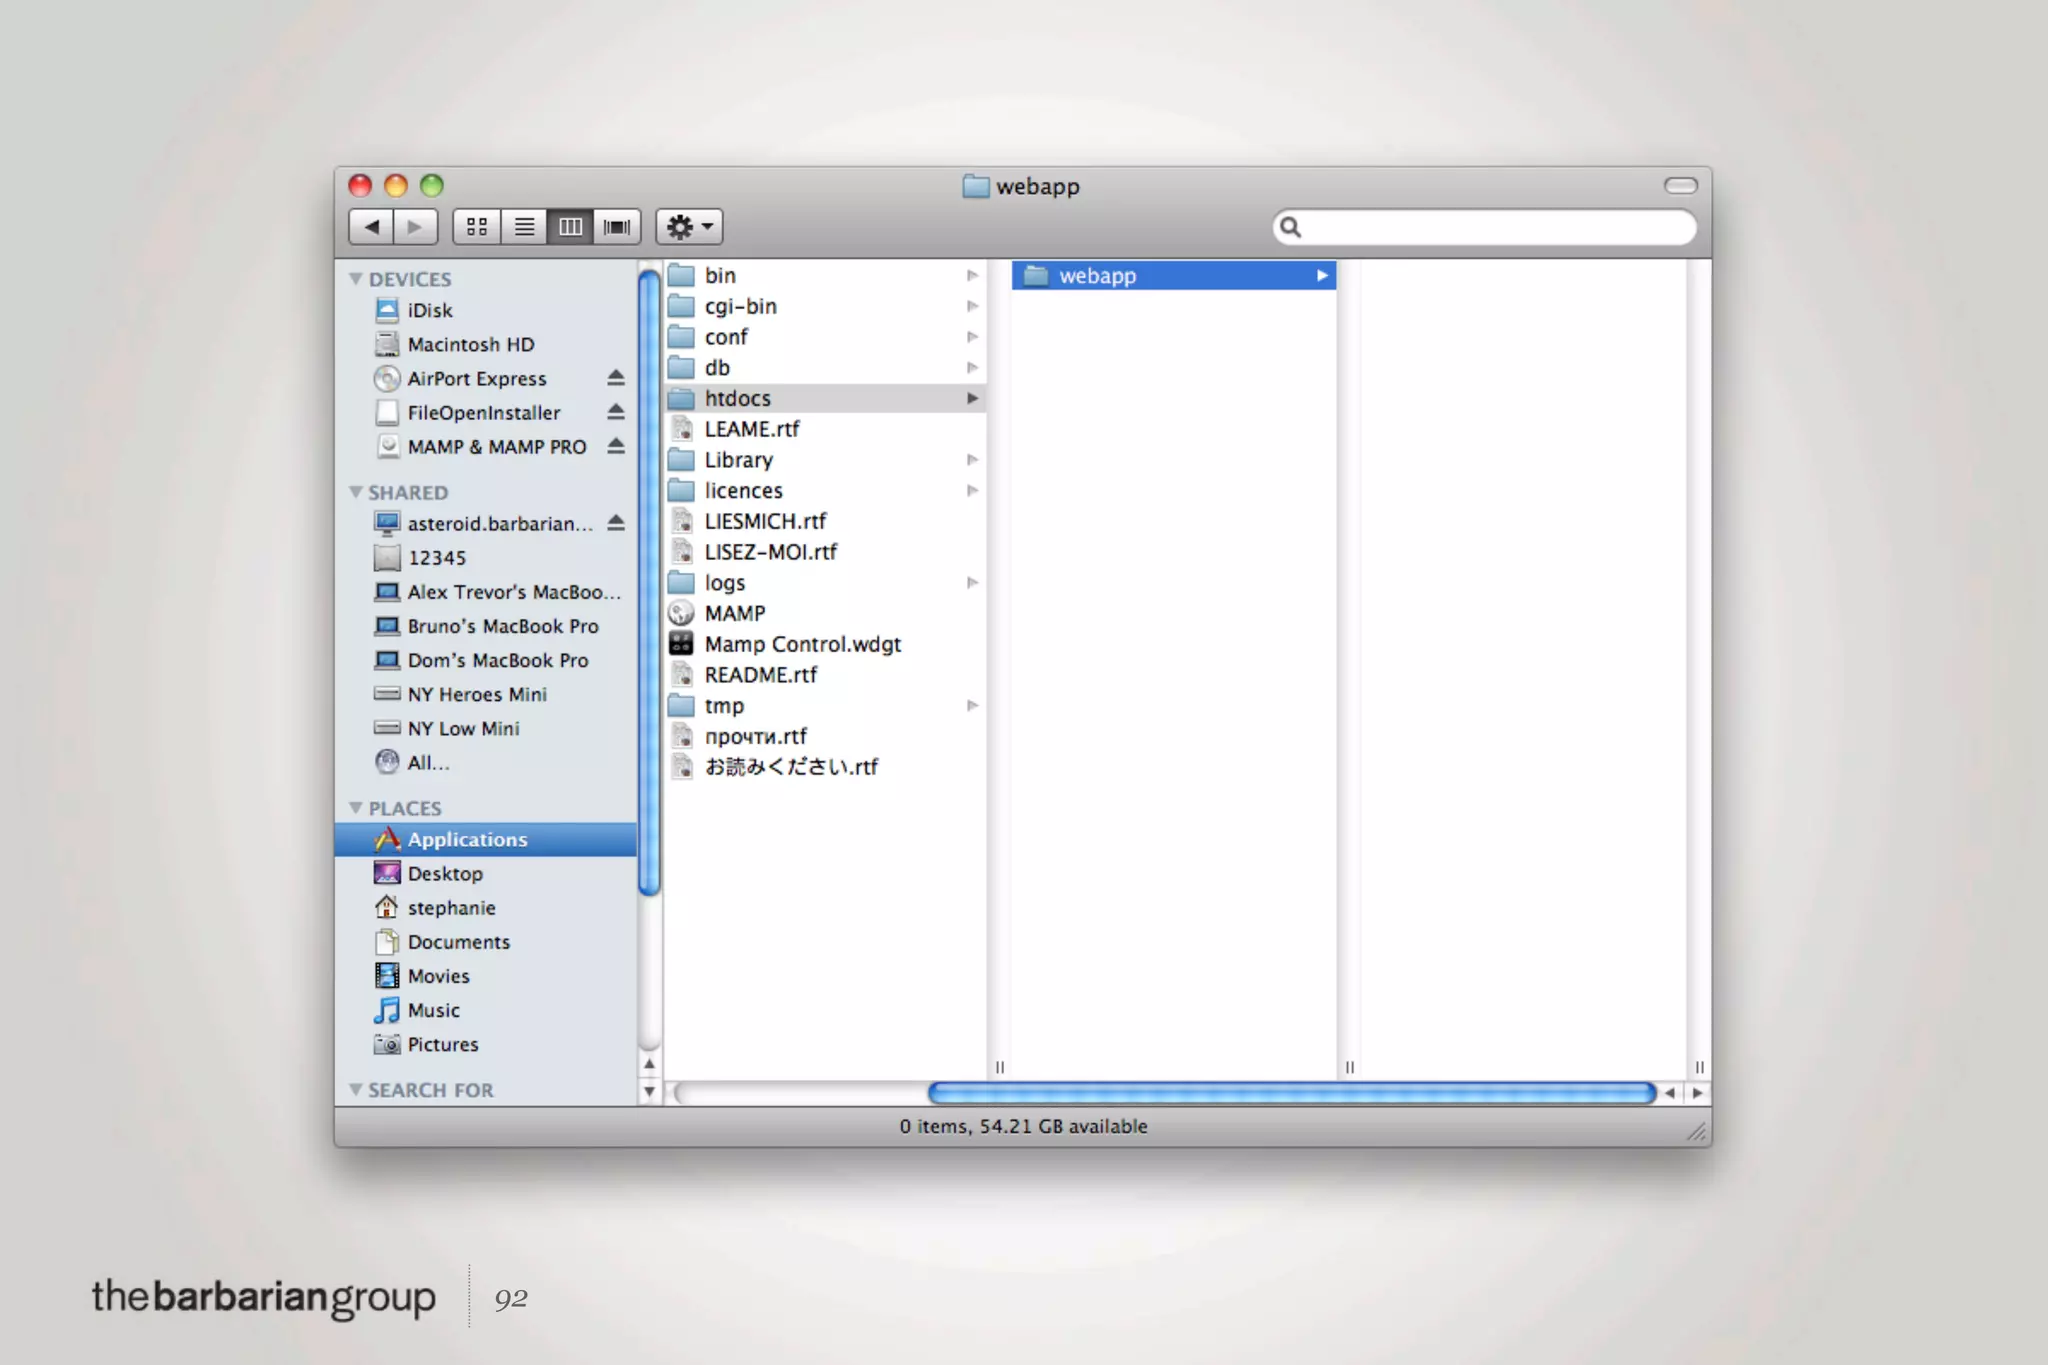Screen dimensions: 2048x1365
Task: Collapse the PLACES sidebar section
Action: tap(355, 808)
